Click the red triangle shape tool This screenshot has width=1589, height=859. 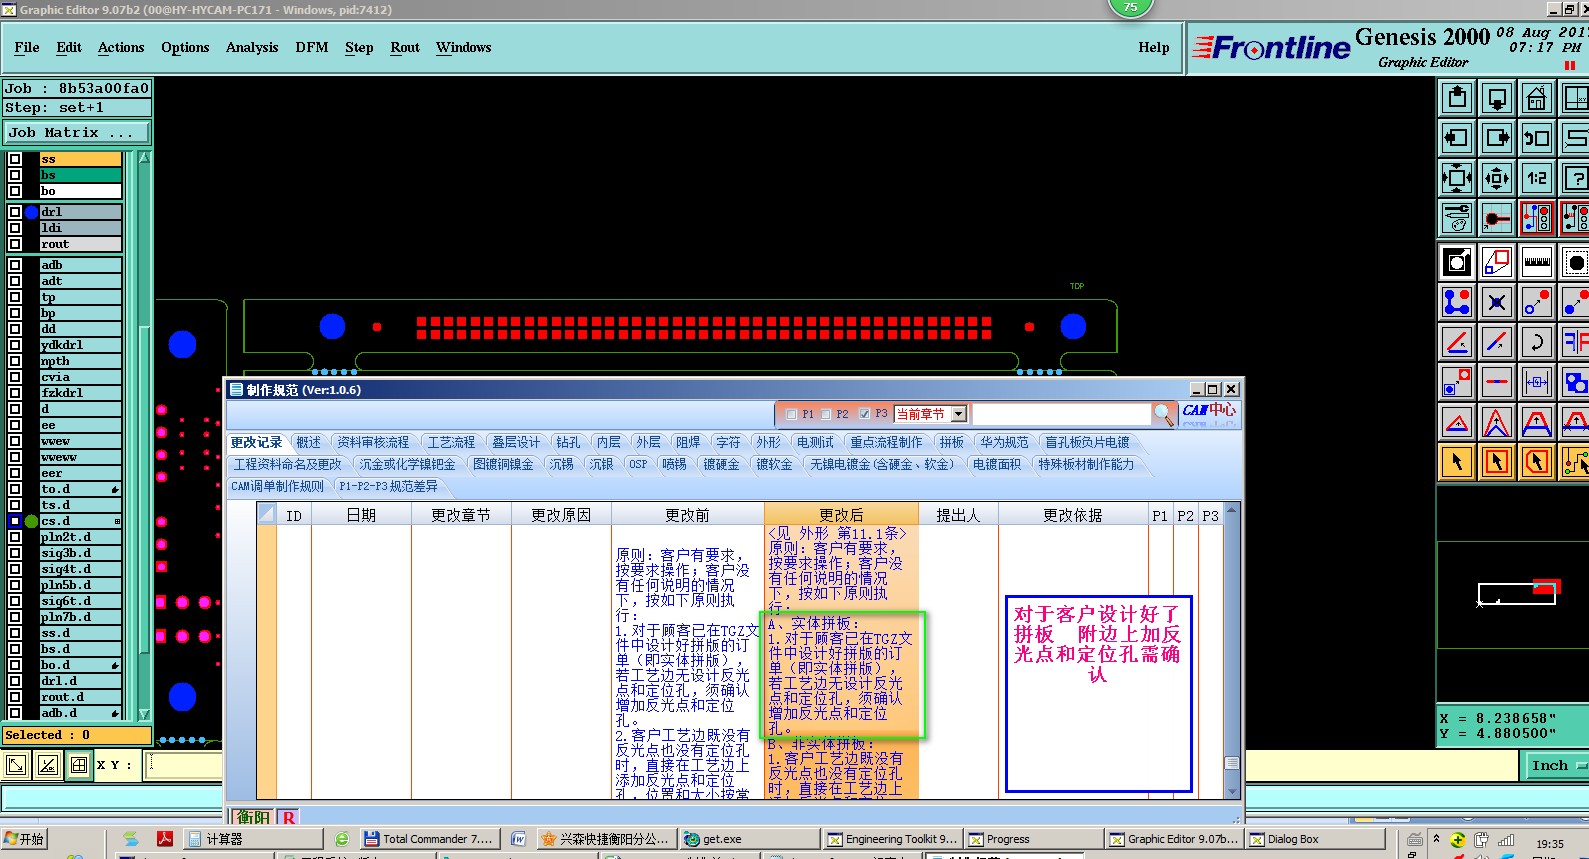1457,422
